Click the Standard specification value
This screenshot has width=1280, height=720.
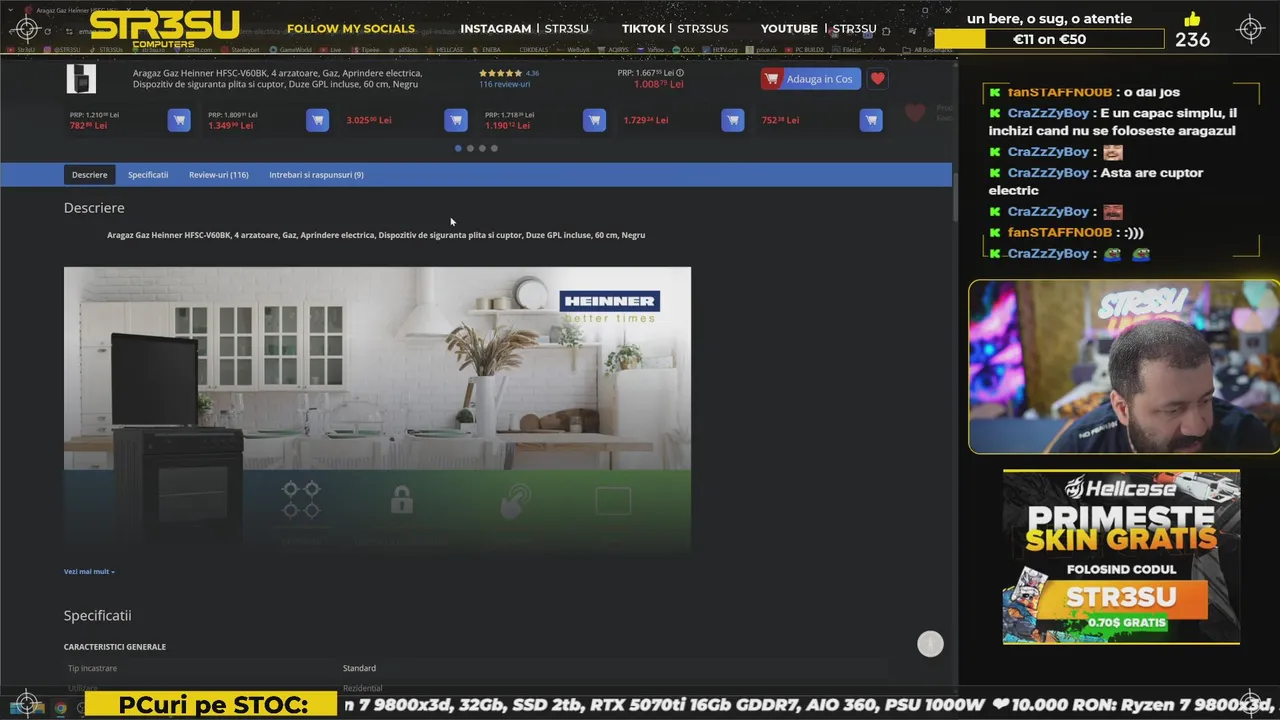[359, 668]
